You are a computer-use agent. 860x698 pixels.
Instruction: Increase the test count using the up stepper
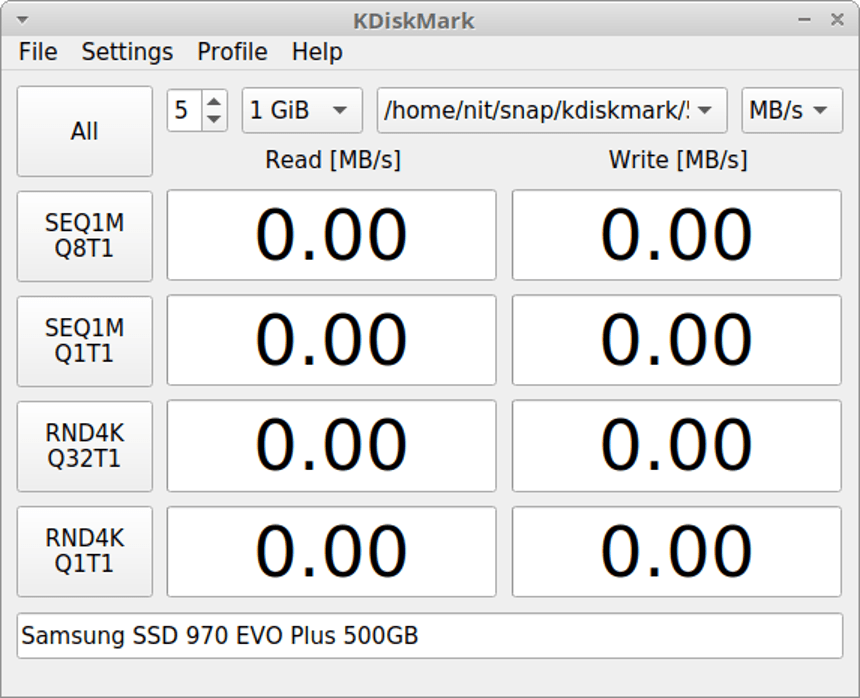tap(213, 102)
